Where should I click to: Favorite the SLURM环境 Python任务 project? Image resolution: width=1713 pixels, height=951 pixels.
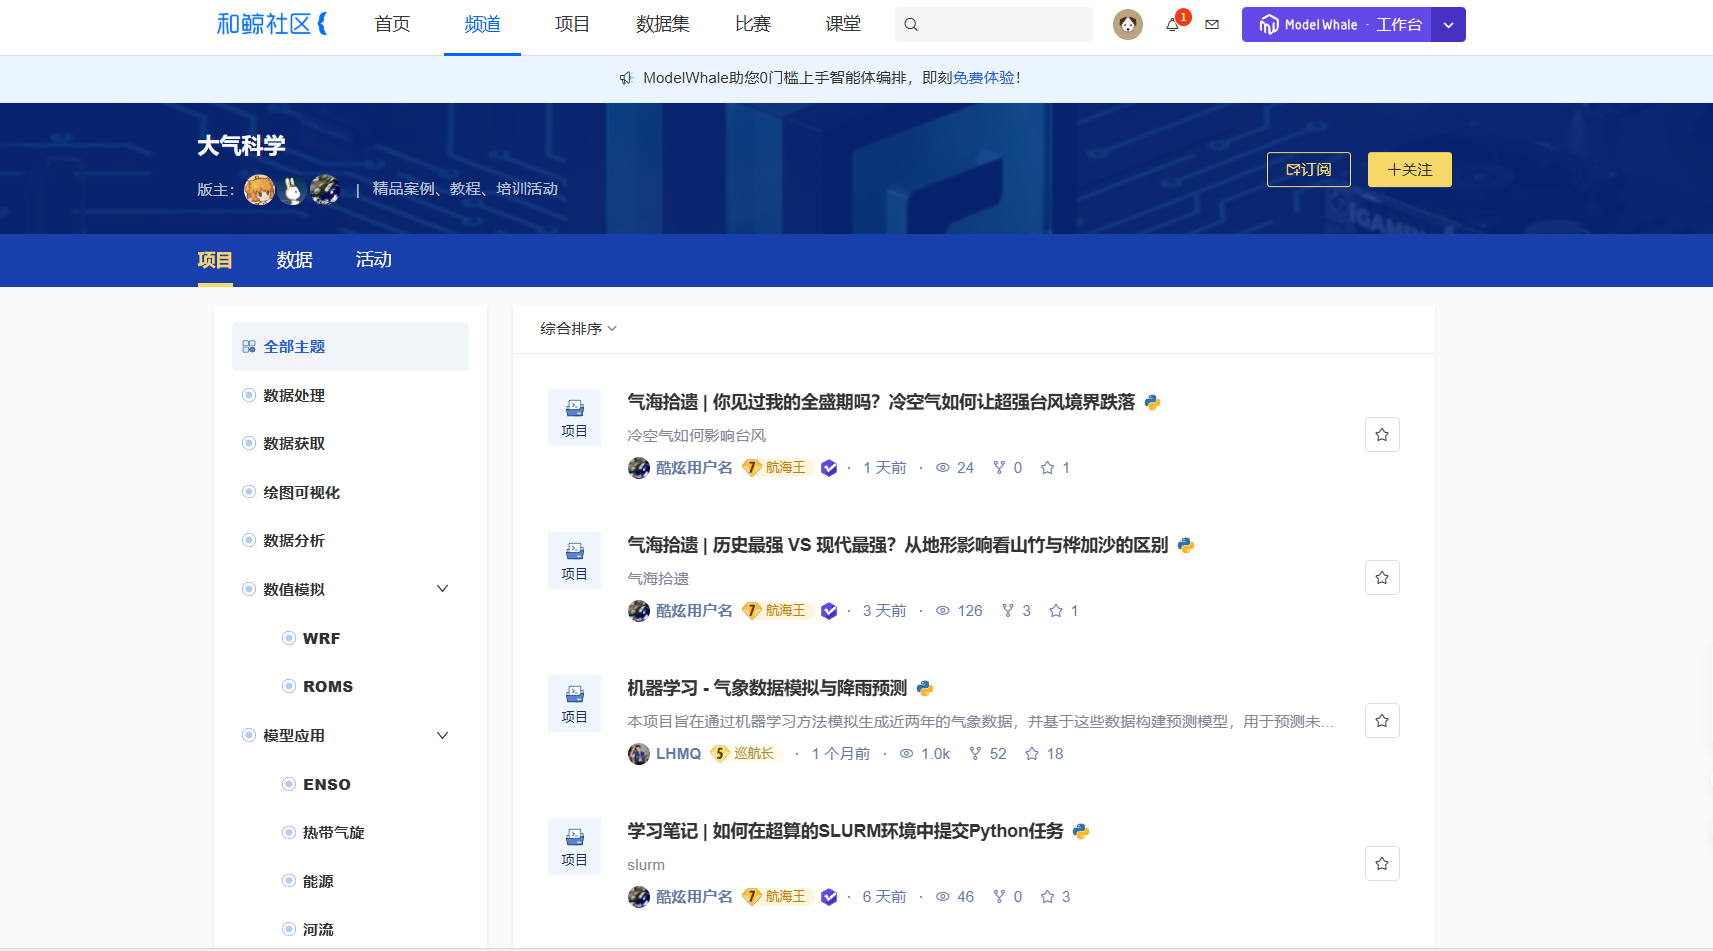point(1382,864)
